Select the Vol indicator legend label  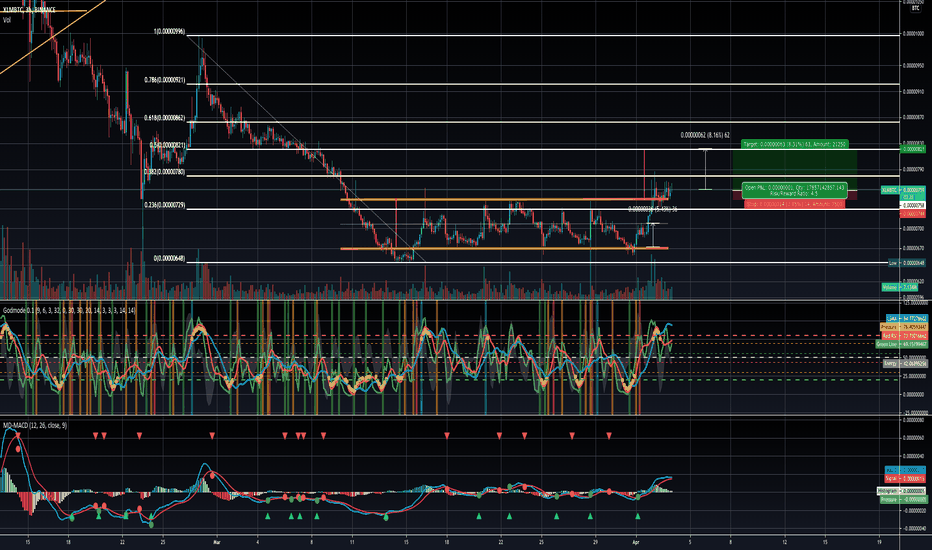(x=7, y=20)
